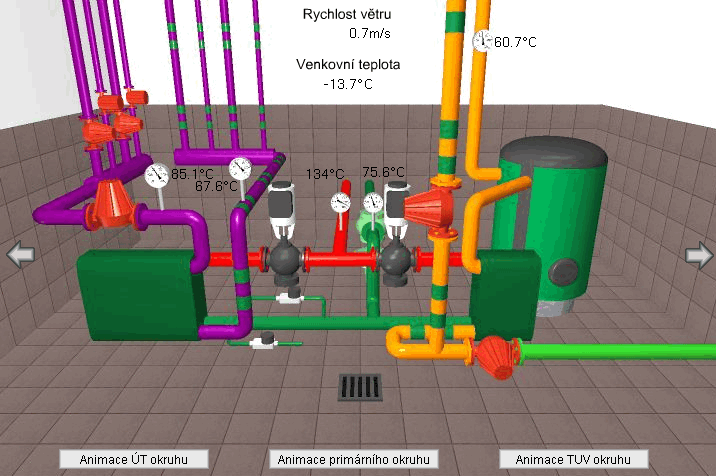Select the upper small valve on thin green pipe
This screenshot has height=476, width=716.
click(x=290, y=296)
